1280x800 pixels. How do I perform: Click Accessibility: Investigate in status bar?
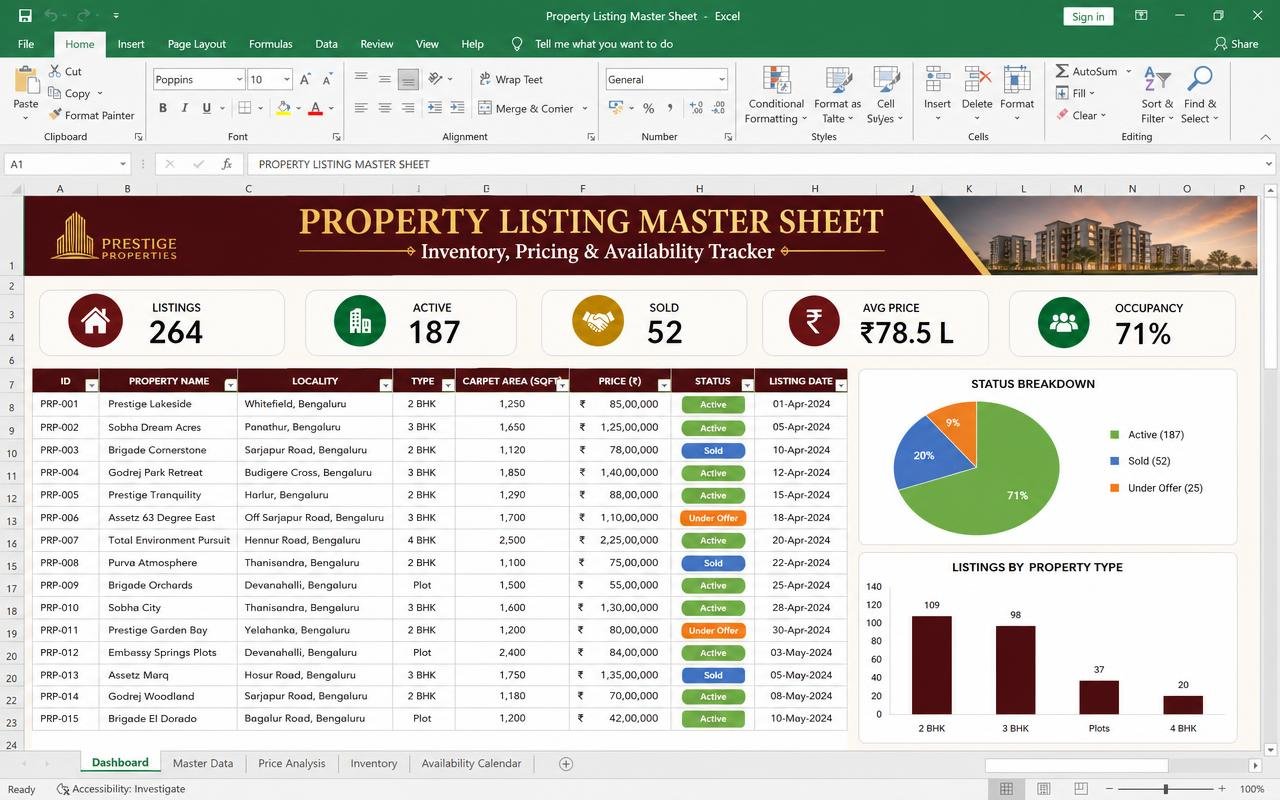click(x=121, y=789)
